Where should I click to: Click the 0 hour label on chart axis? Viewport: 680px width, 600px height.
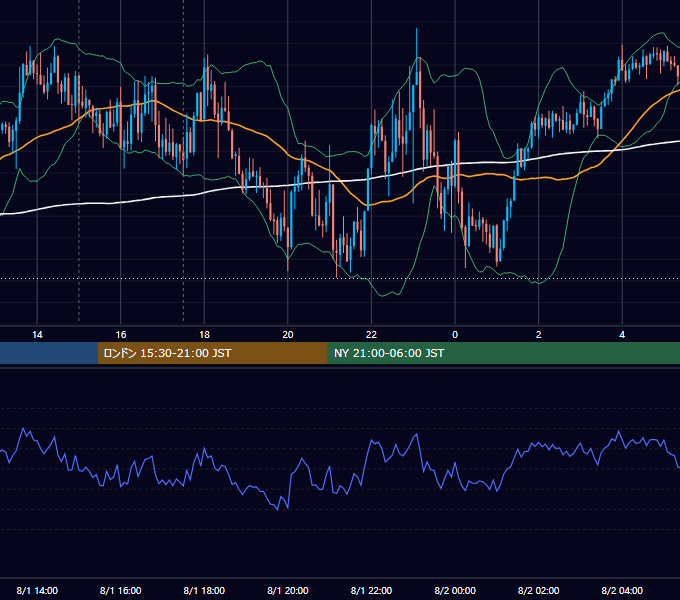click(455, 335)
